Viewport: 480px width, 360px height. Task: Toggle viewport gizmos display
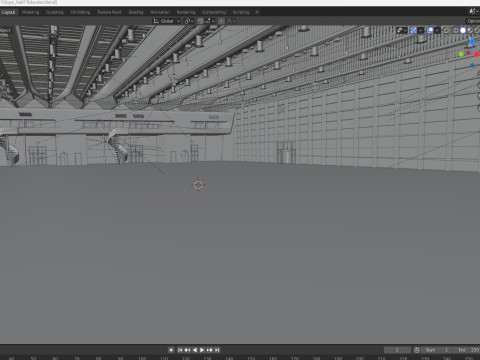(x=413, y=30)
